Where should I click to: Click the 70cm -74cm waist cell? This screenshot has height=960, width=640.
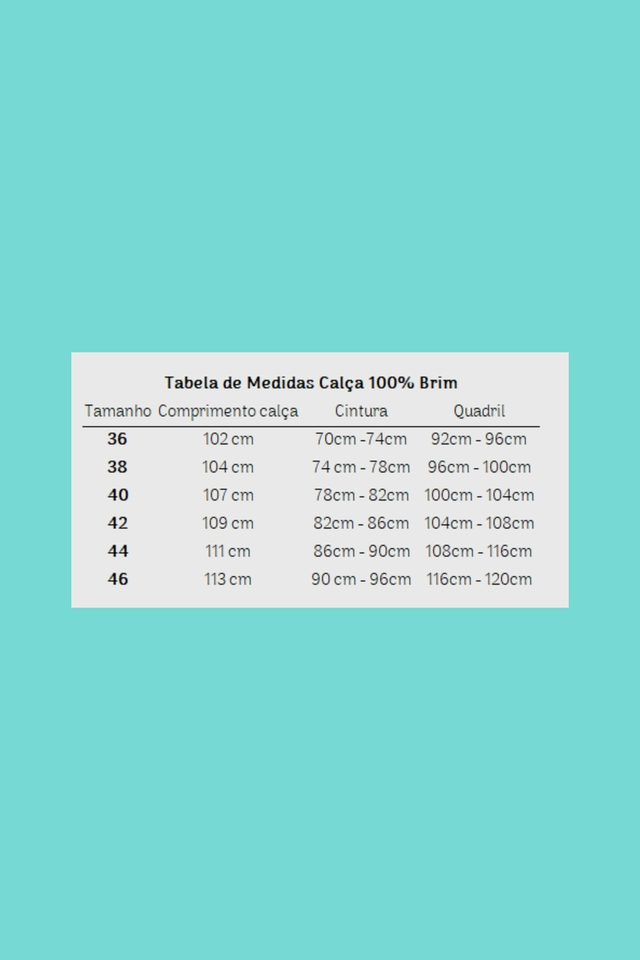pos(361,439)
